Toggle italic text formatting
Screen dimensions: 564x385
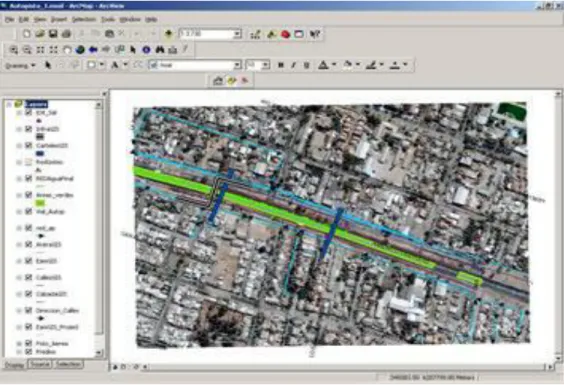(294, 65)
